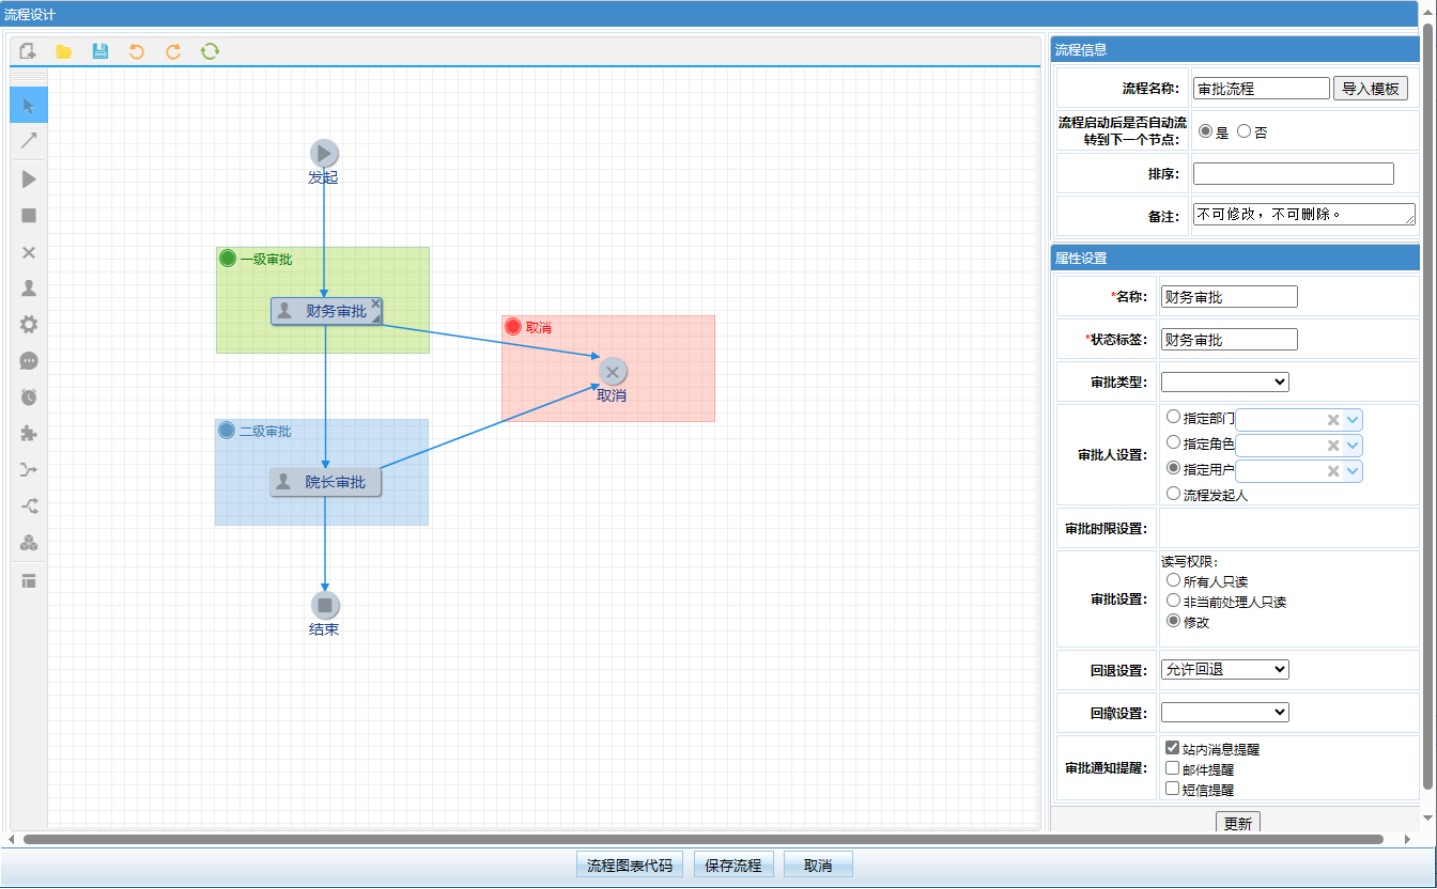1437x889 pixels.
Task: Click the 院长审批 node on canvas
Action: coord(326,482)
